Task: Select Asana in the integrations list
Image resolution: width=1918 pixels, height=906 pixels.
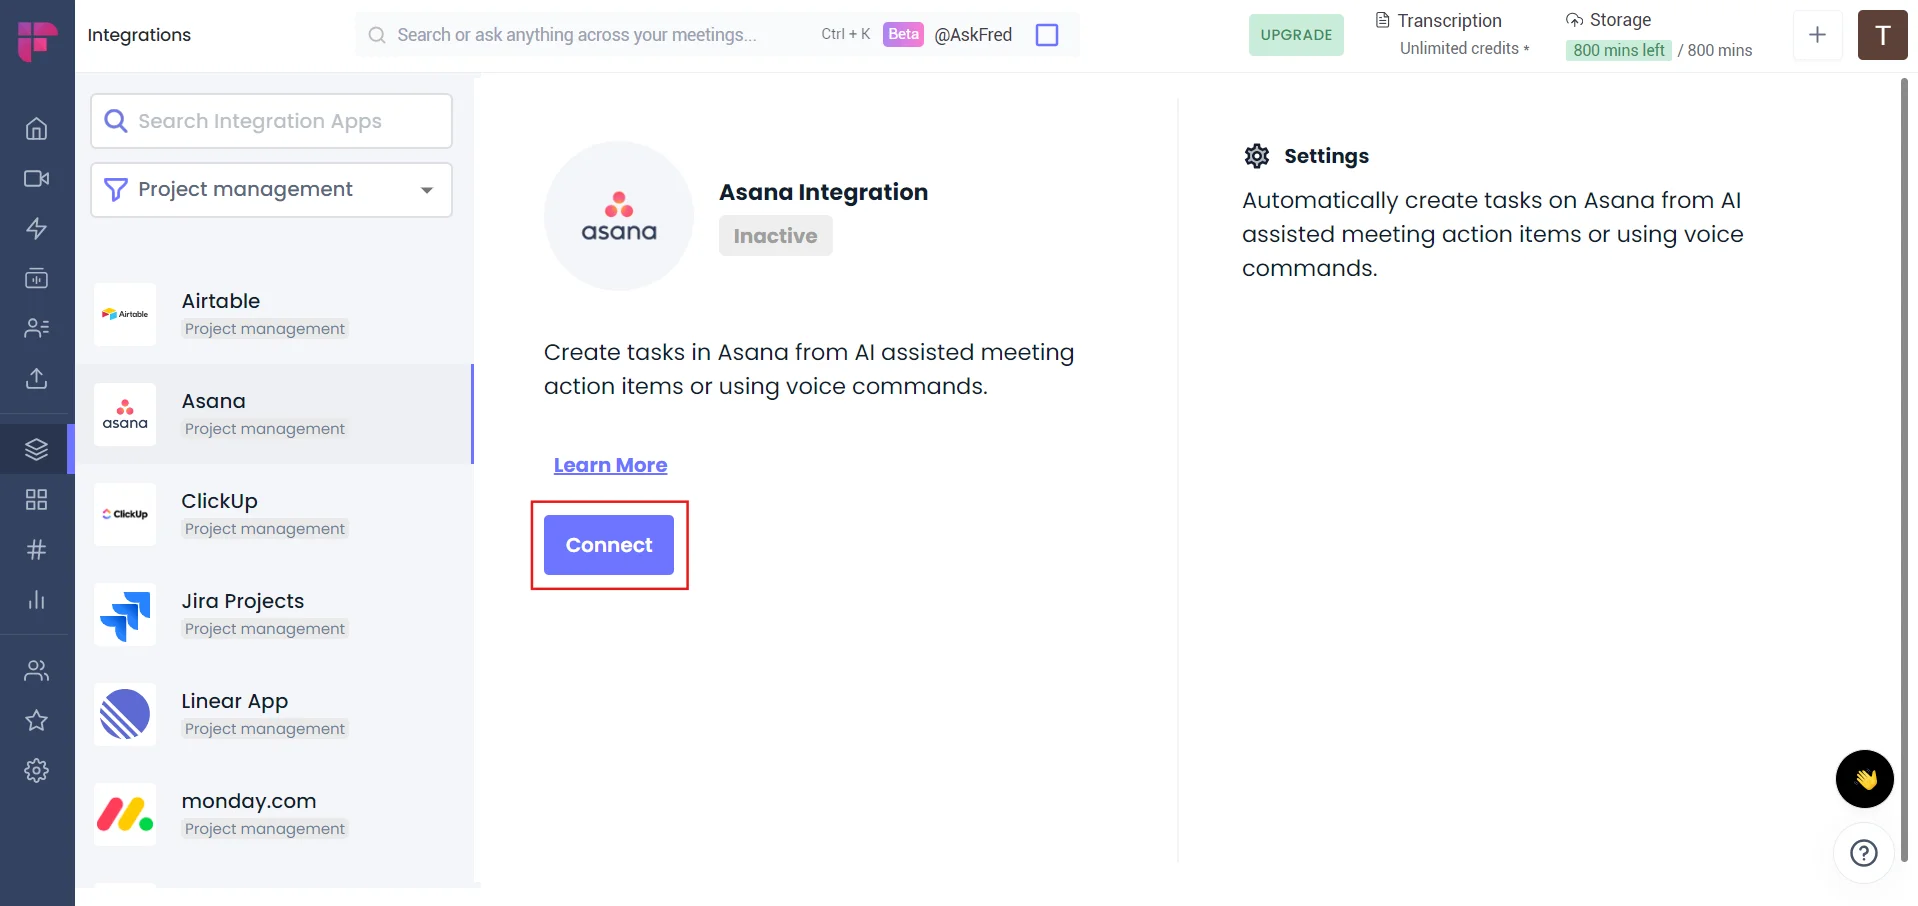Action: pyautogui.click(x=274, y=414)
